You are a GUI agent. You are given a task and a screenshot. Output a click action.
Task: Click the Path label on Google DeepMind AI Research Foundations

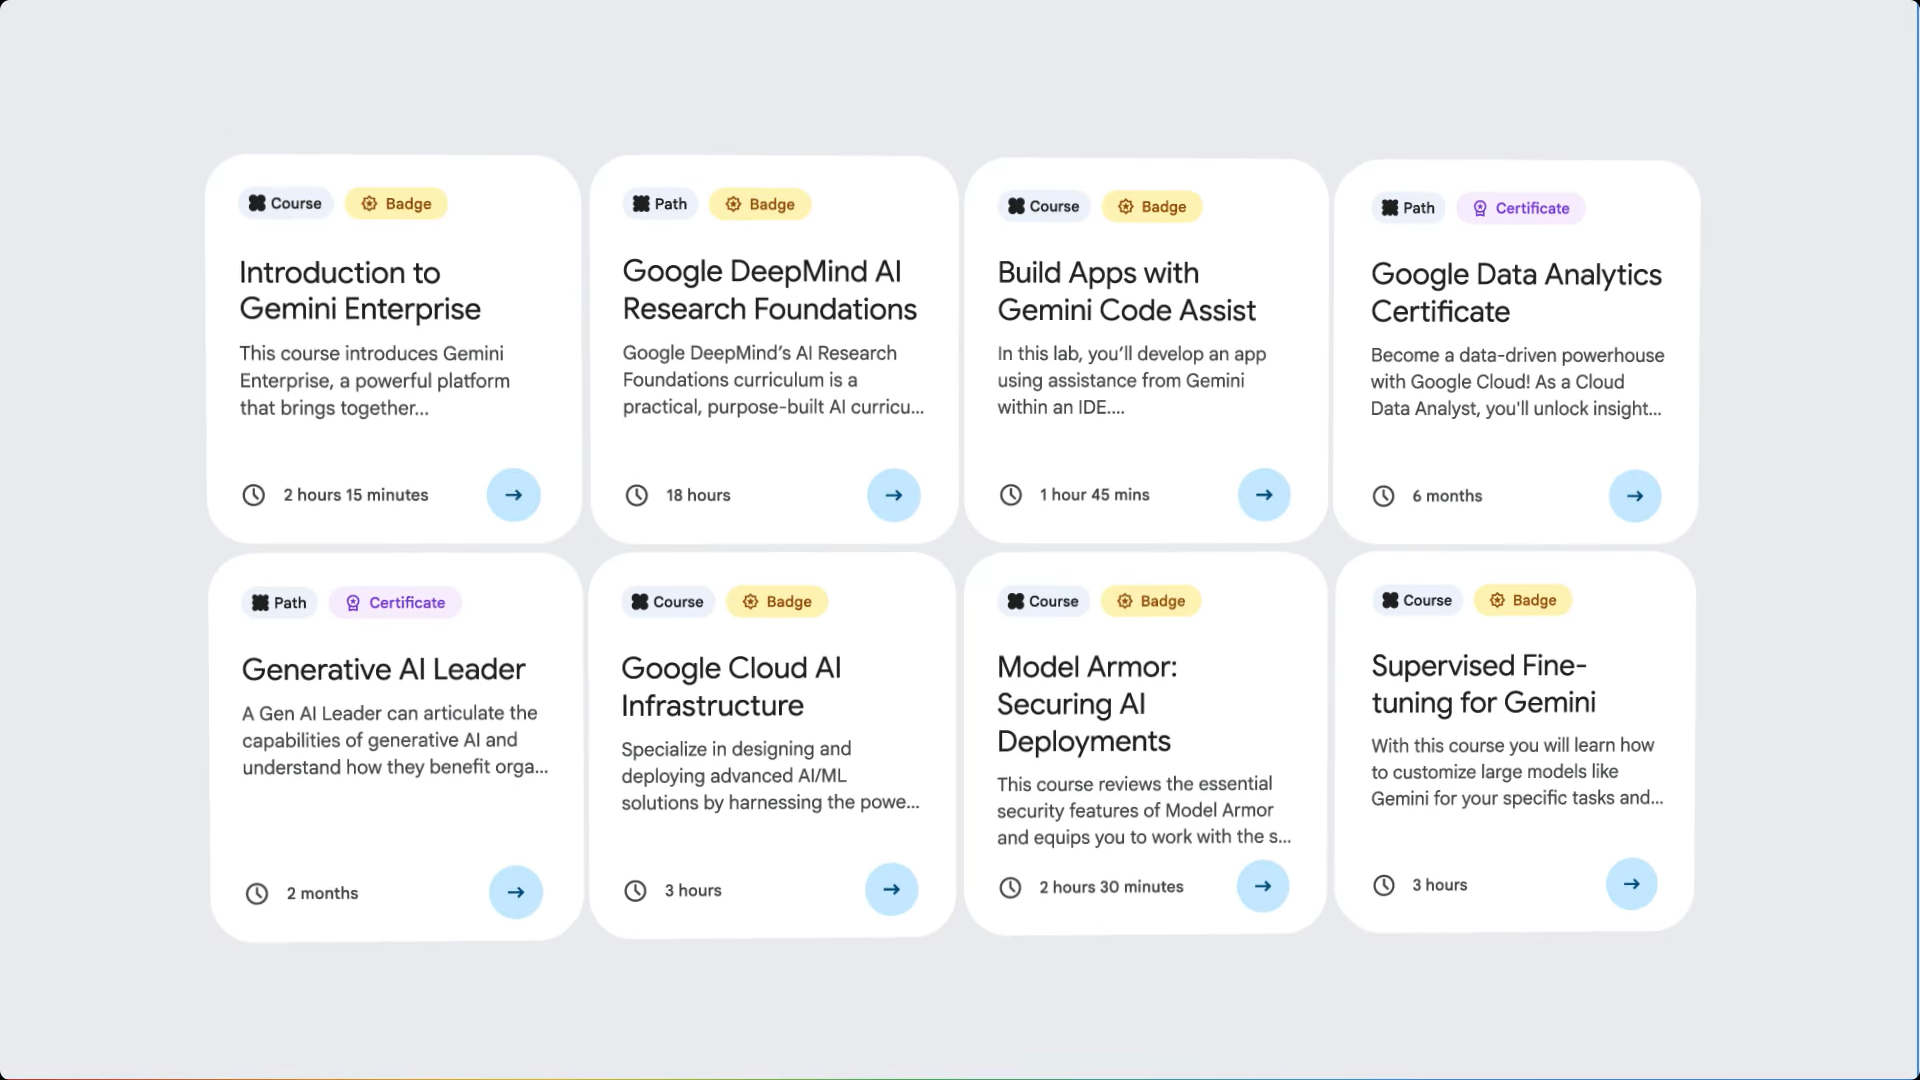point(660,203)
